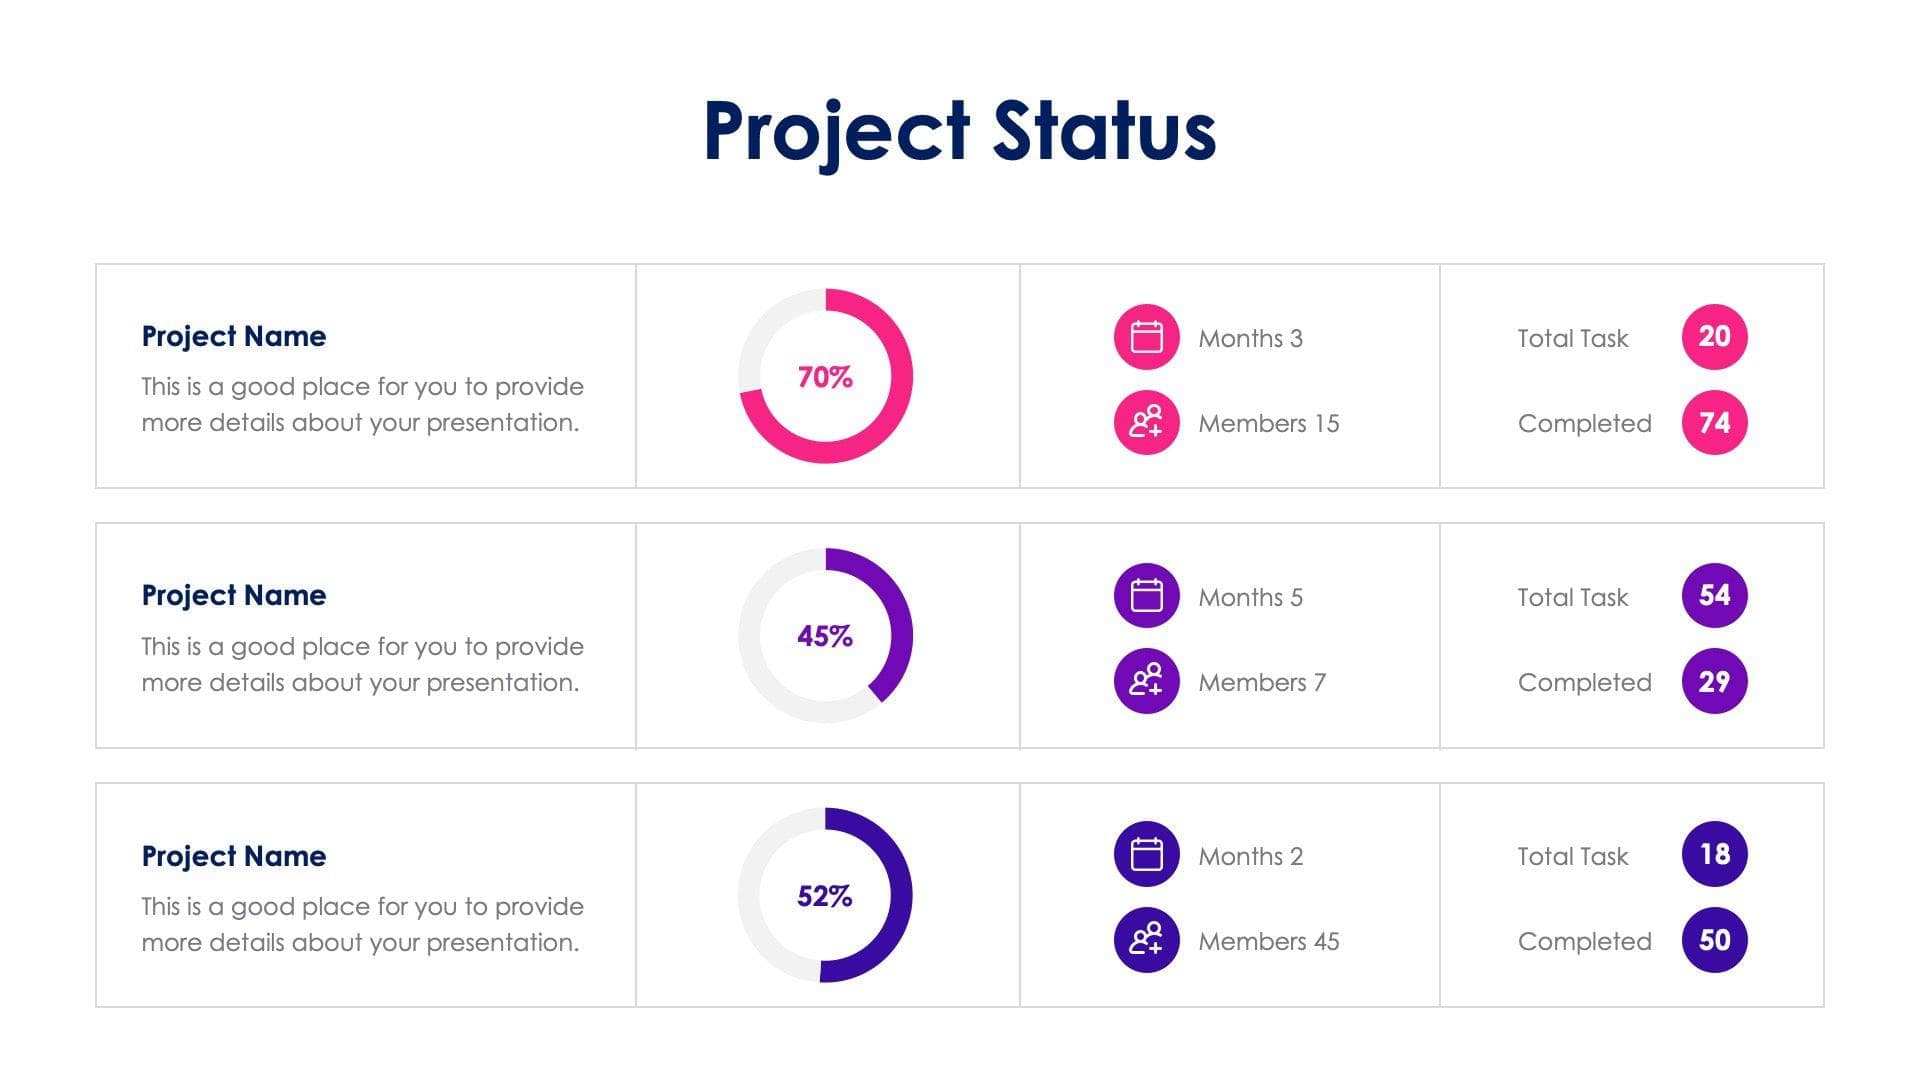Select the purple members icon beside Members 7

pos(1146,681)
